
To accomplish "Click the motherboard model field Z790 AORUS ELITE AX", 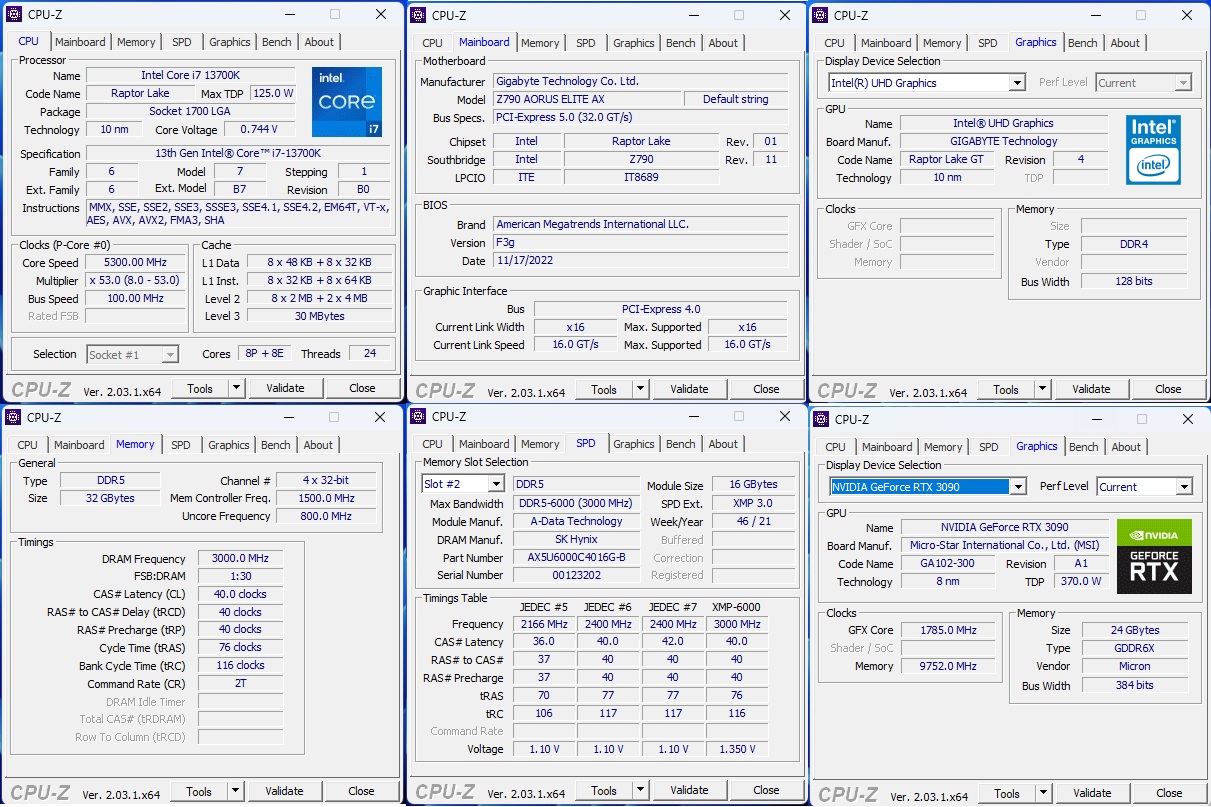I will coord(587,99).
